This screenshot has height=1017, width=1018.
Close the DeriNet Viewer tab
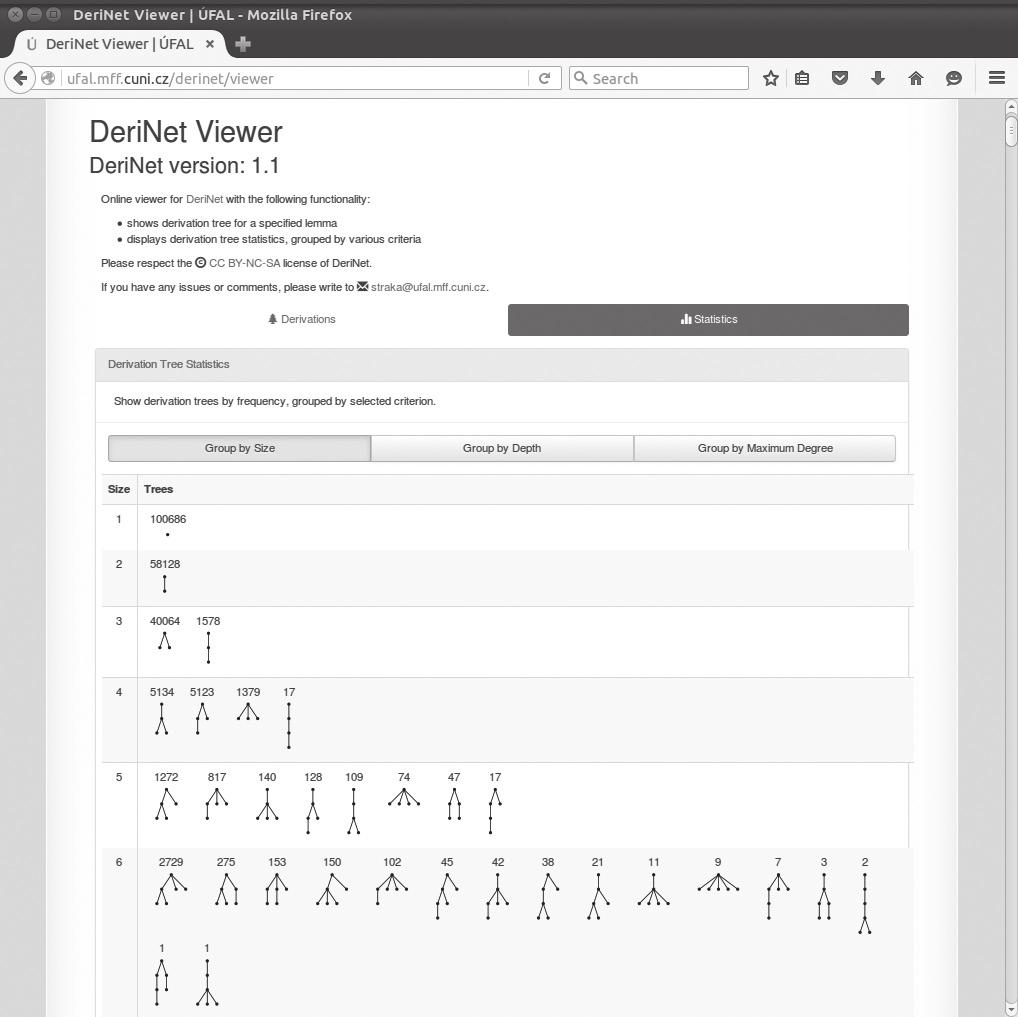210,44
